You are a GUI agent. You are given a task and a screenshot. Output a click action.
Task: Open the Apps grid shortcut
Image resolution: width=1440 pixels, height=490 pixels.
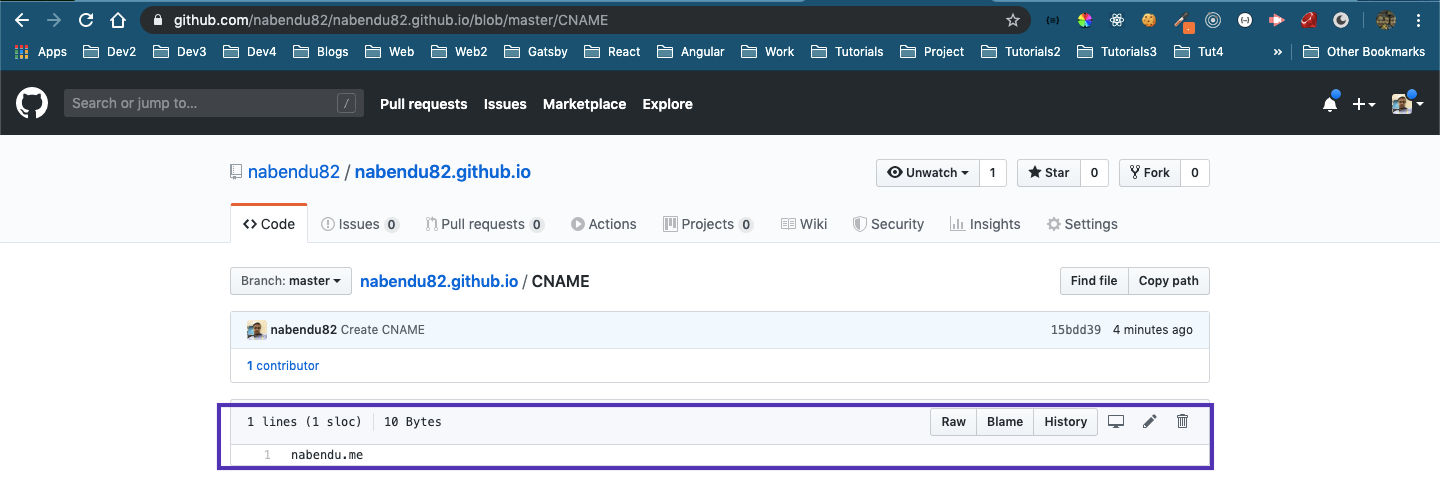[41, 51]
